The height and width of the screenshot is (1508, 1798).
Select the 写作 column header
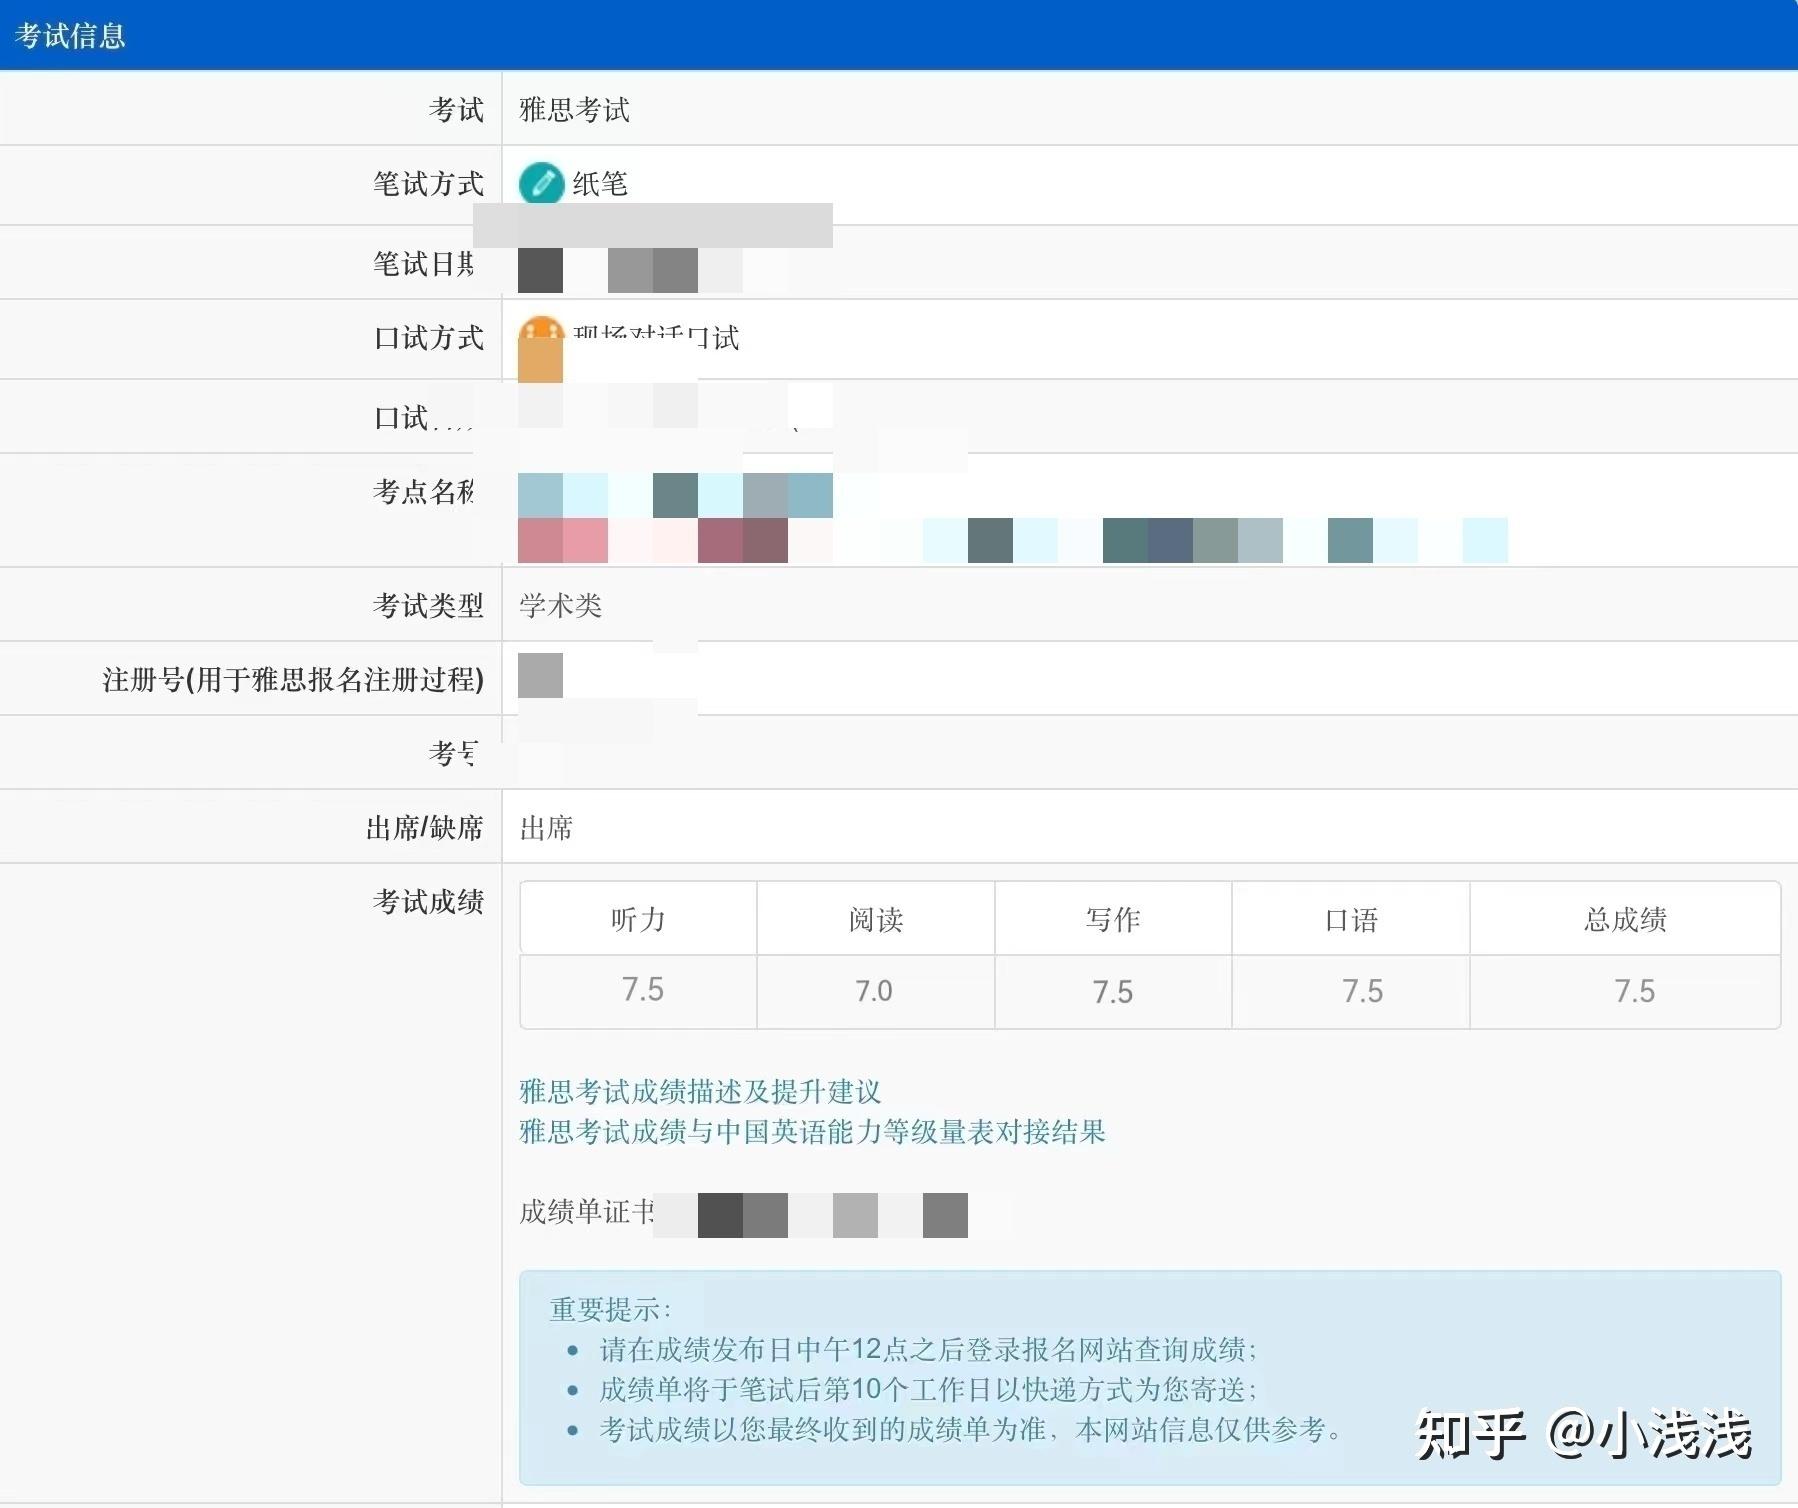1113,920
